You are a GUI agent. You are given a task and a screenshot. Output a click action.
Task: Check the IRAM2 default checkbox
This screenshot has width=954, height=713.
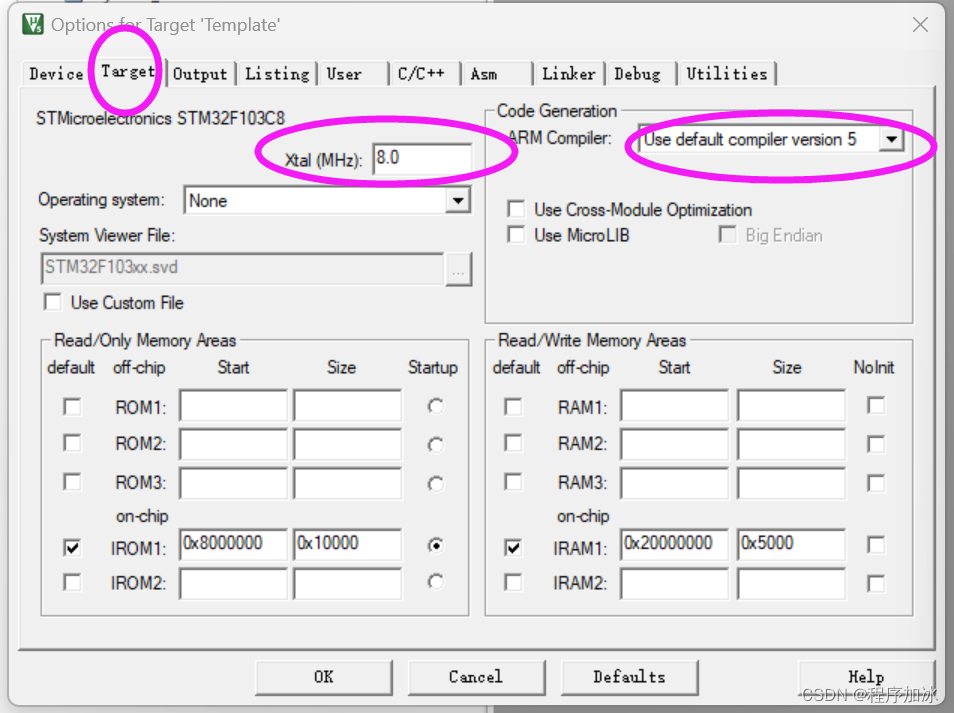(513, 582)
